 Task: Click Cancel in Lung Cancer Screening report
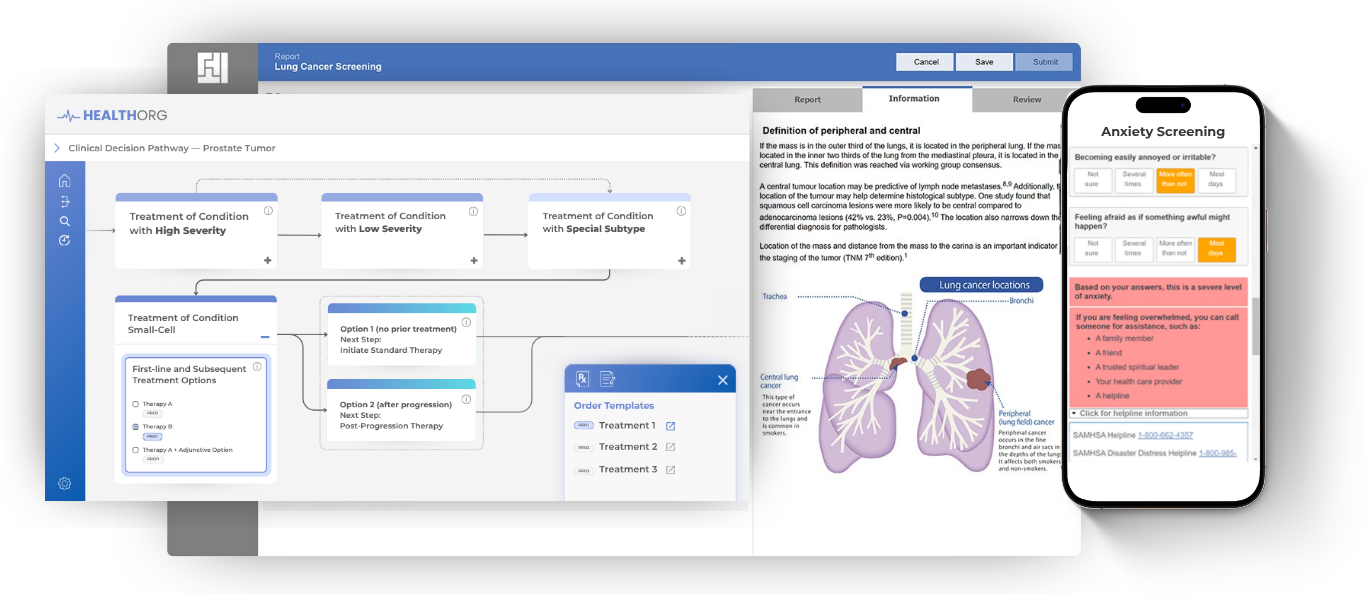926,62
